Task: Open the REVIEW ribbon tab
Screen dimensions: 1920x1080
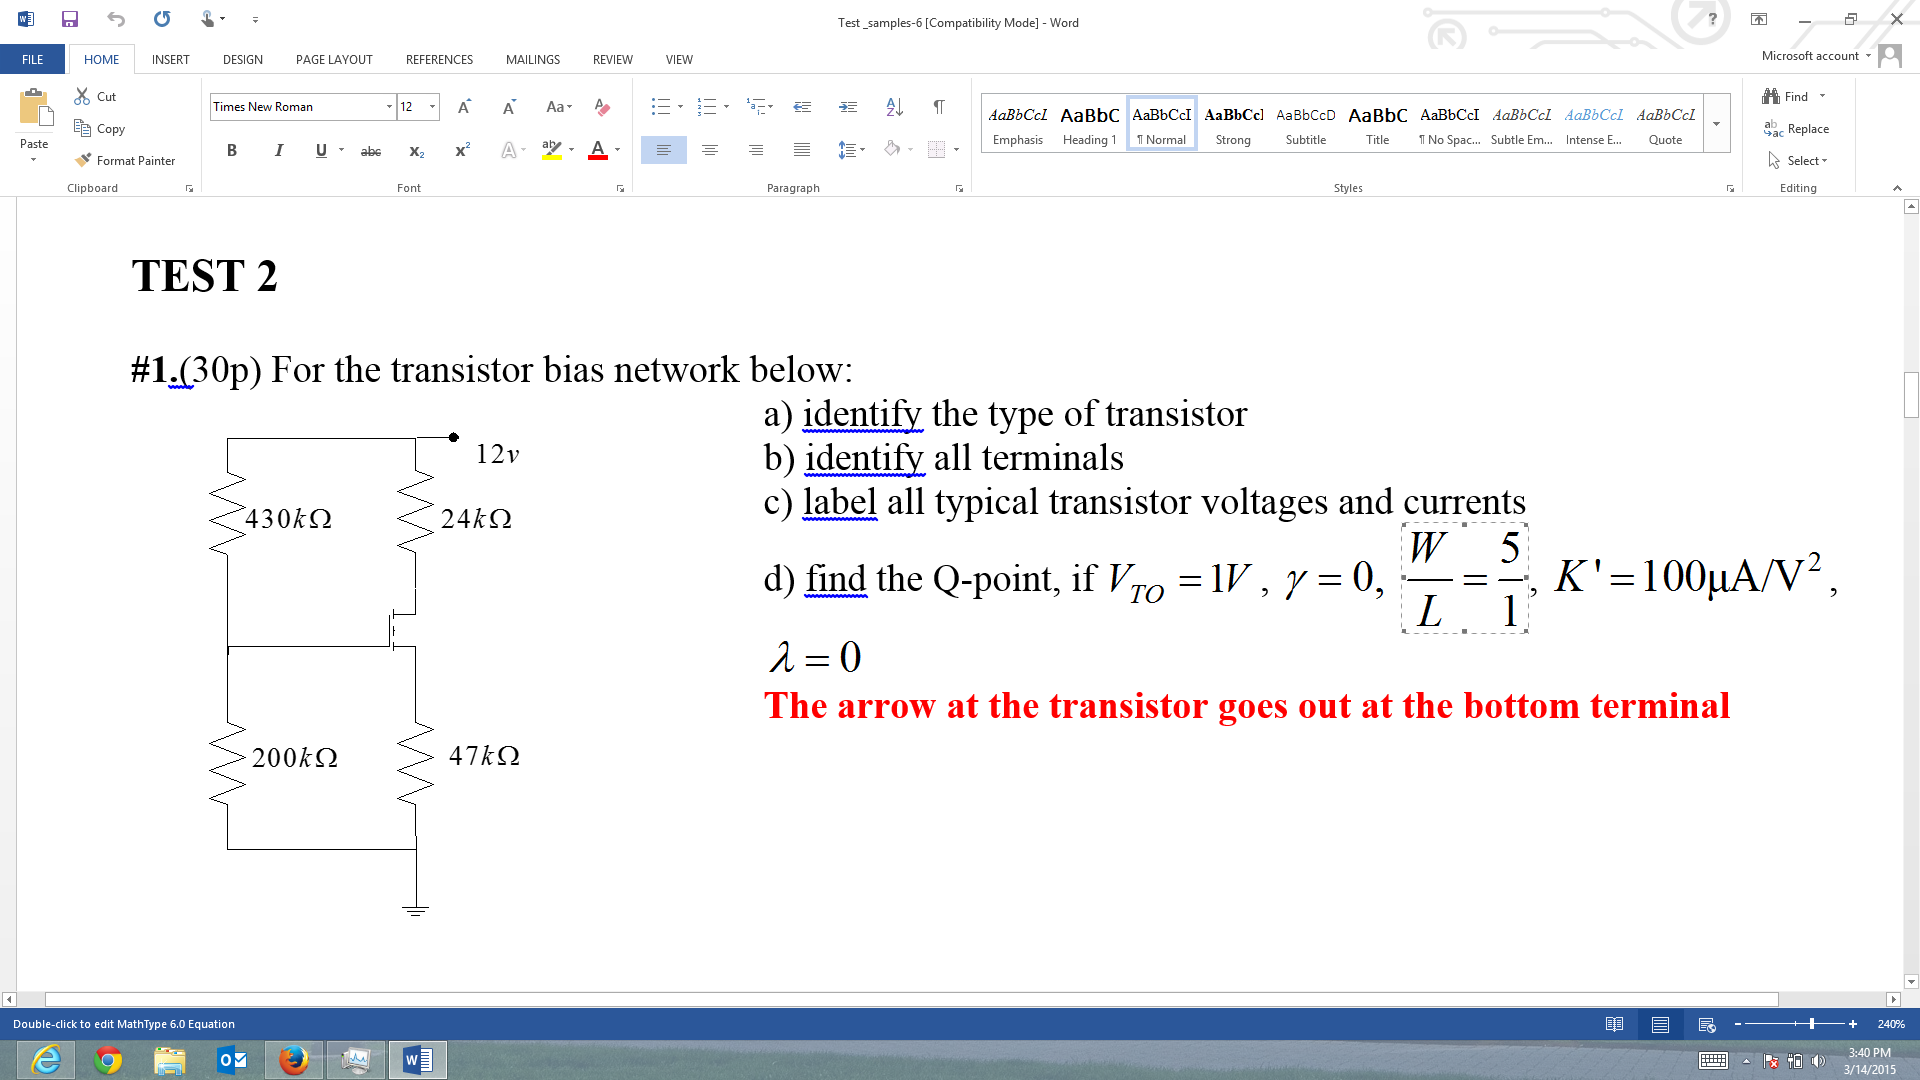Action: [x=612, y=59]
